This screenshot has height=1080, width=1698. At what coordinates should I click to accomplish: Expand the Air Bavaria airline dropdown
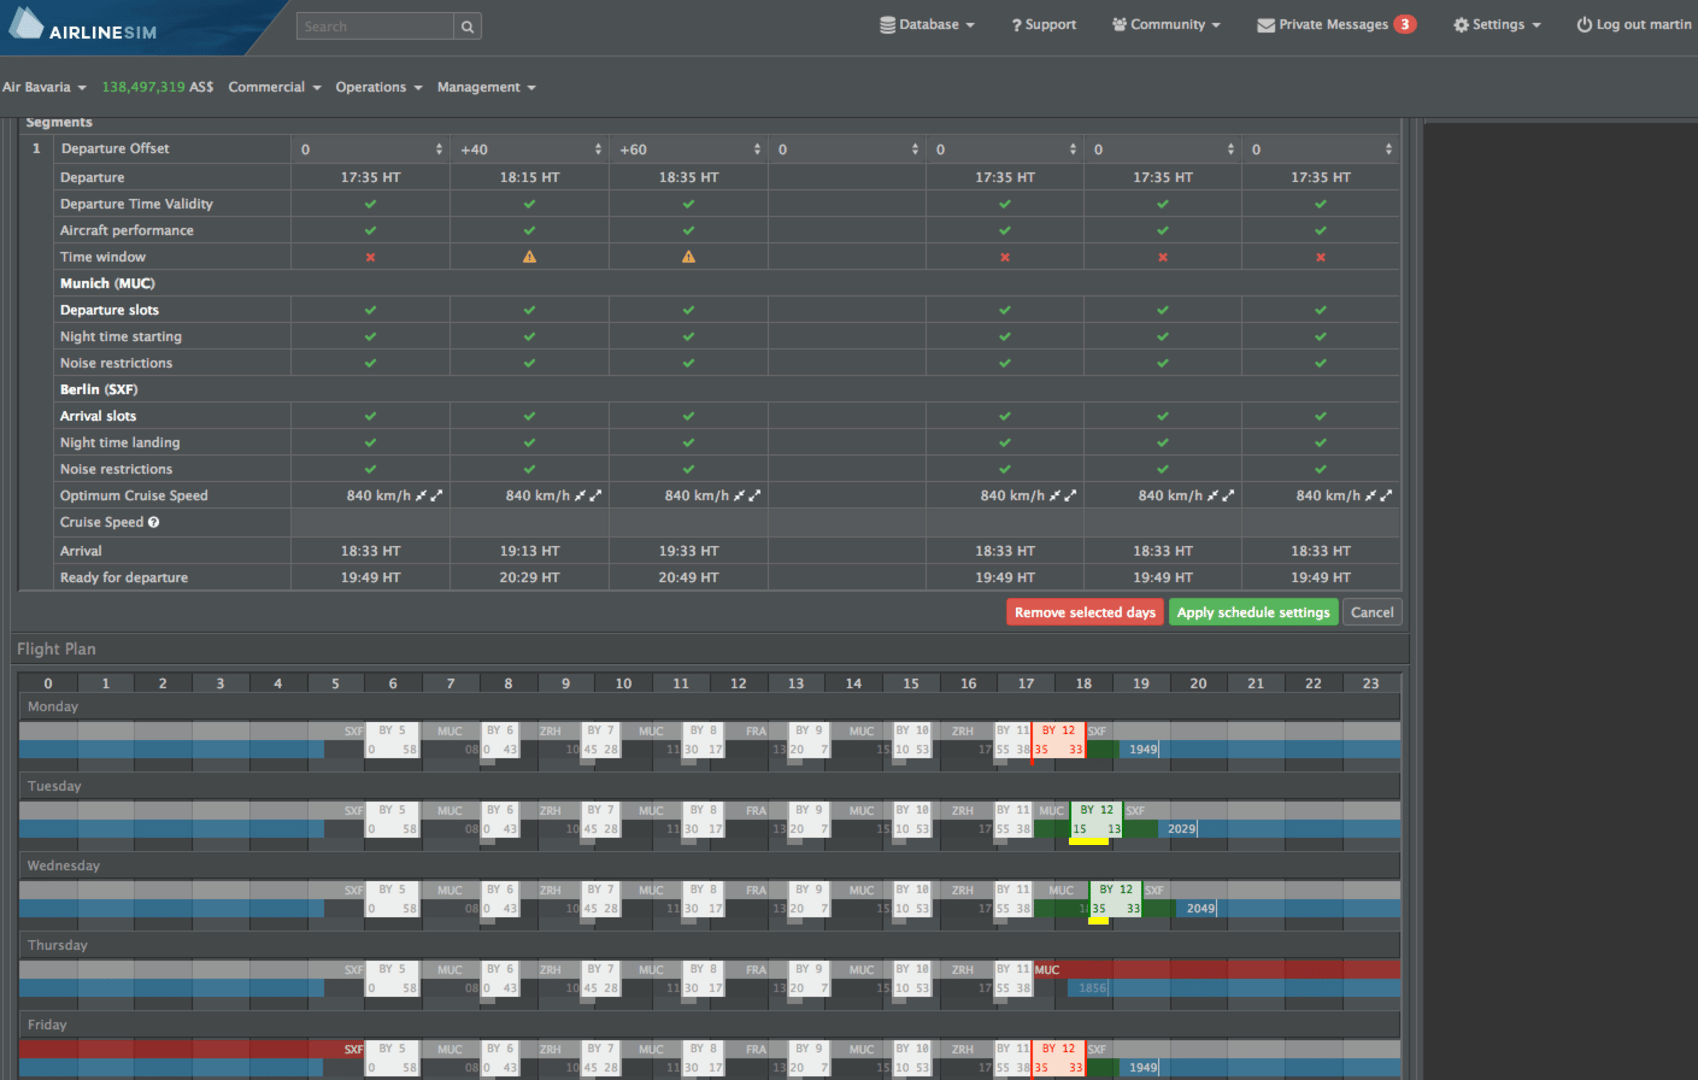(x=45, y=87)
